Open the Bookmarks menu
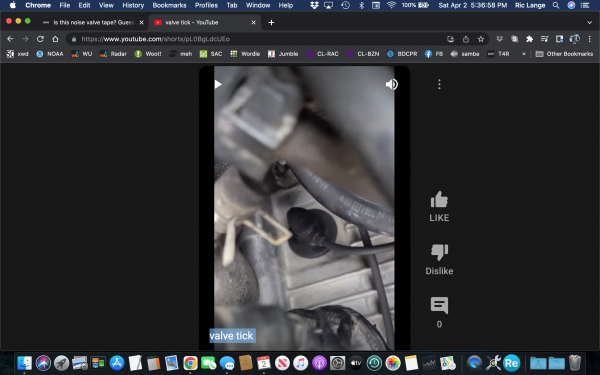 [169, 5]
